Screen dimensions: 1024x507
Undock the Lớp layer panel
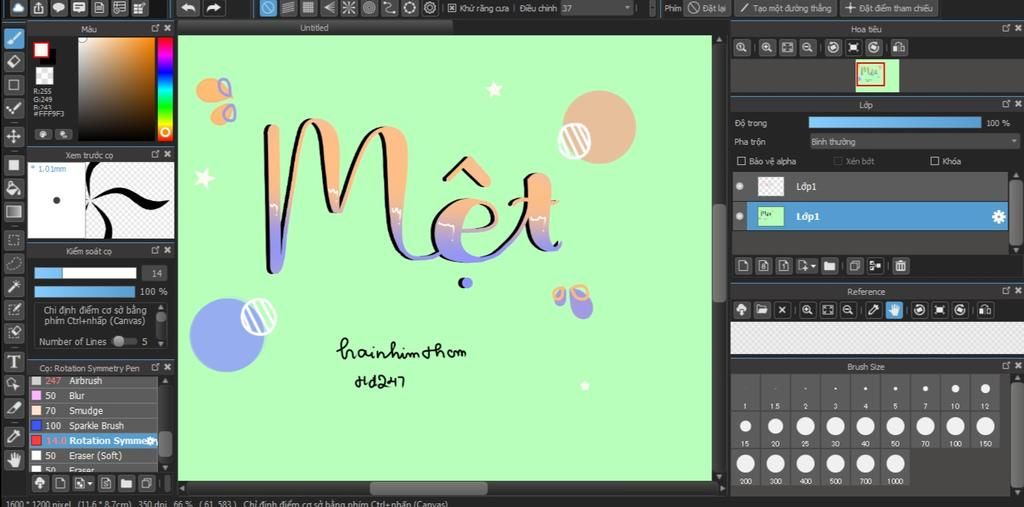1006,104
